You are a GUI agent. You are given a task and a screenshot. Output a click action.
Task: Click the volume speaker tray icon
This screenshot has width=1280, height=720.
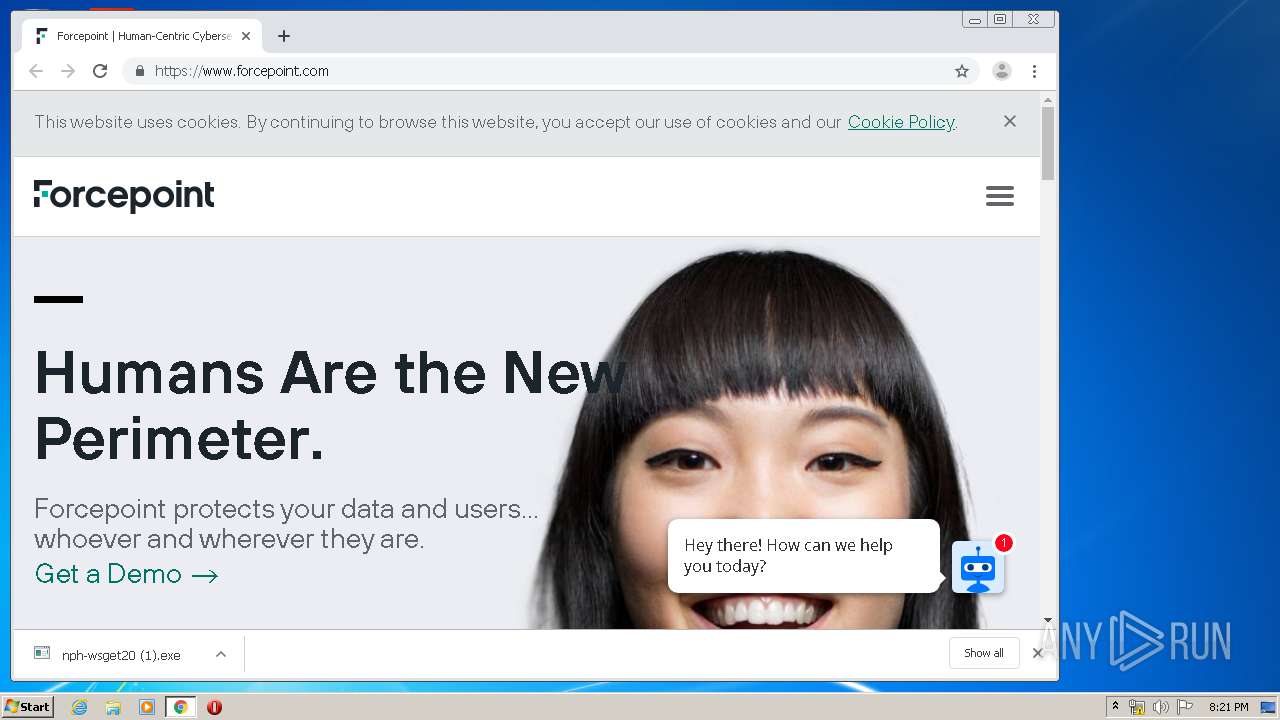pos(1161,707)
